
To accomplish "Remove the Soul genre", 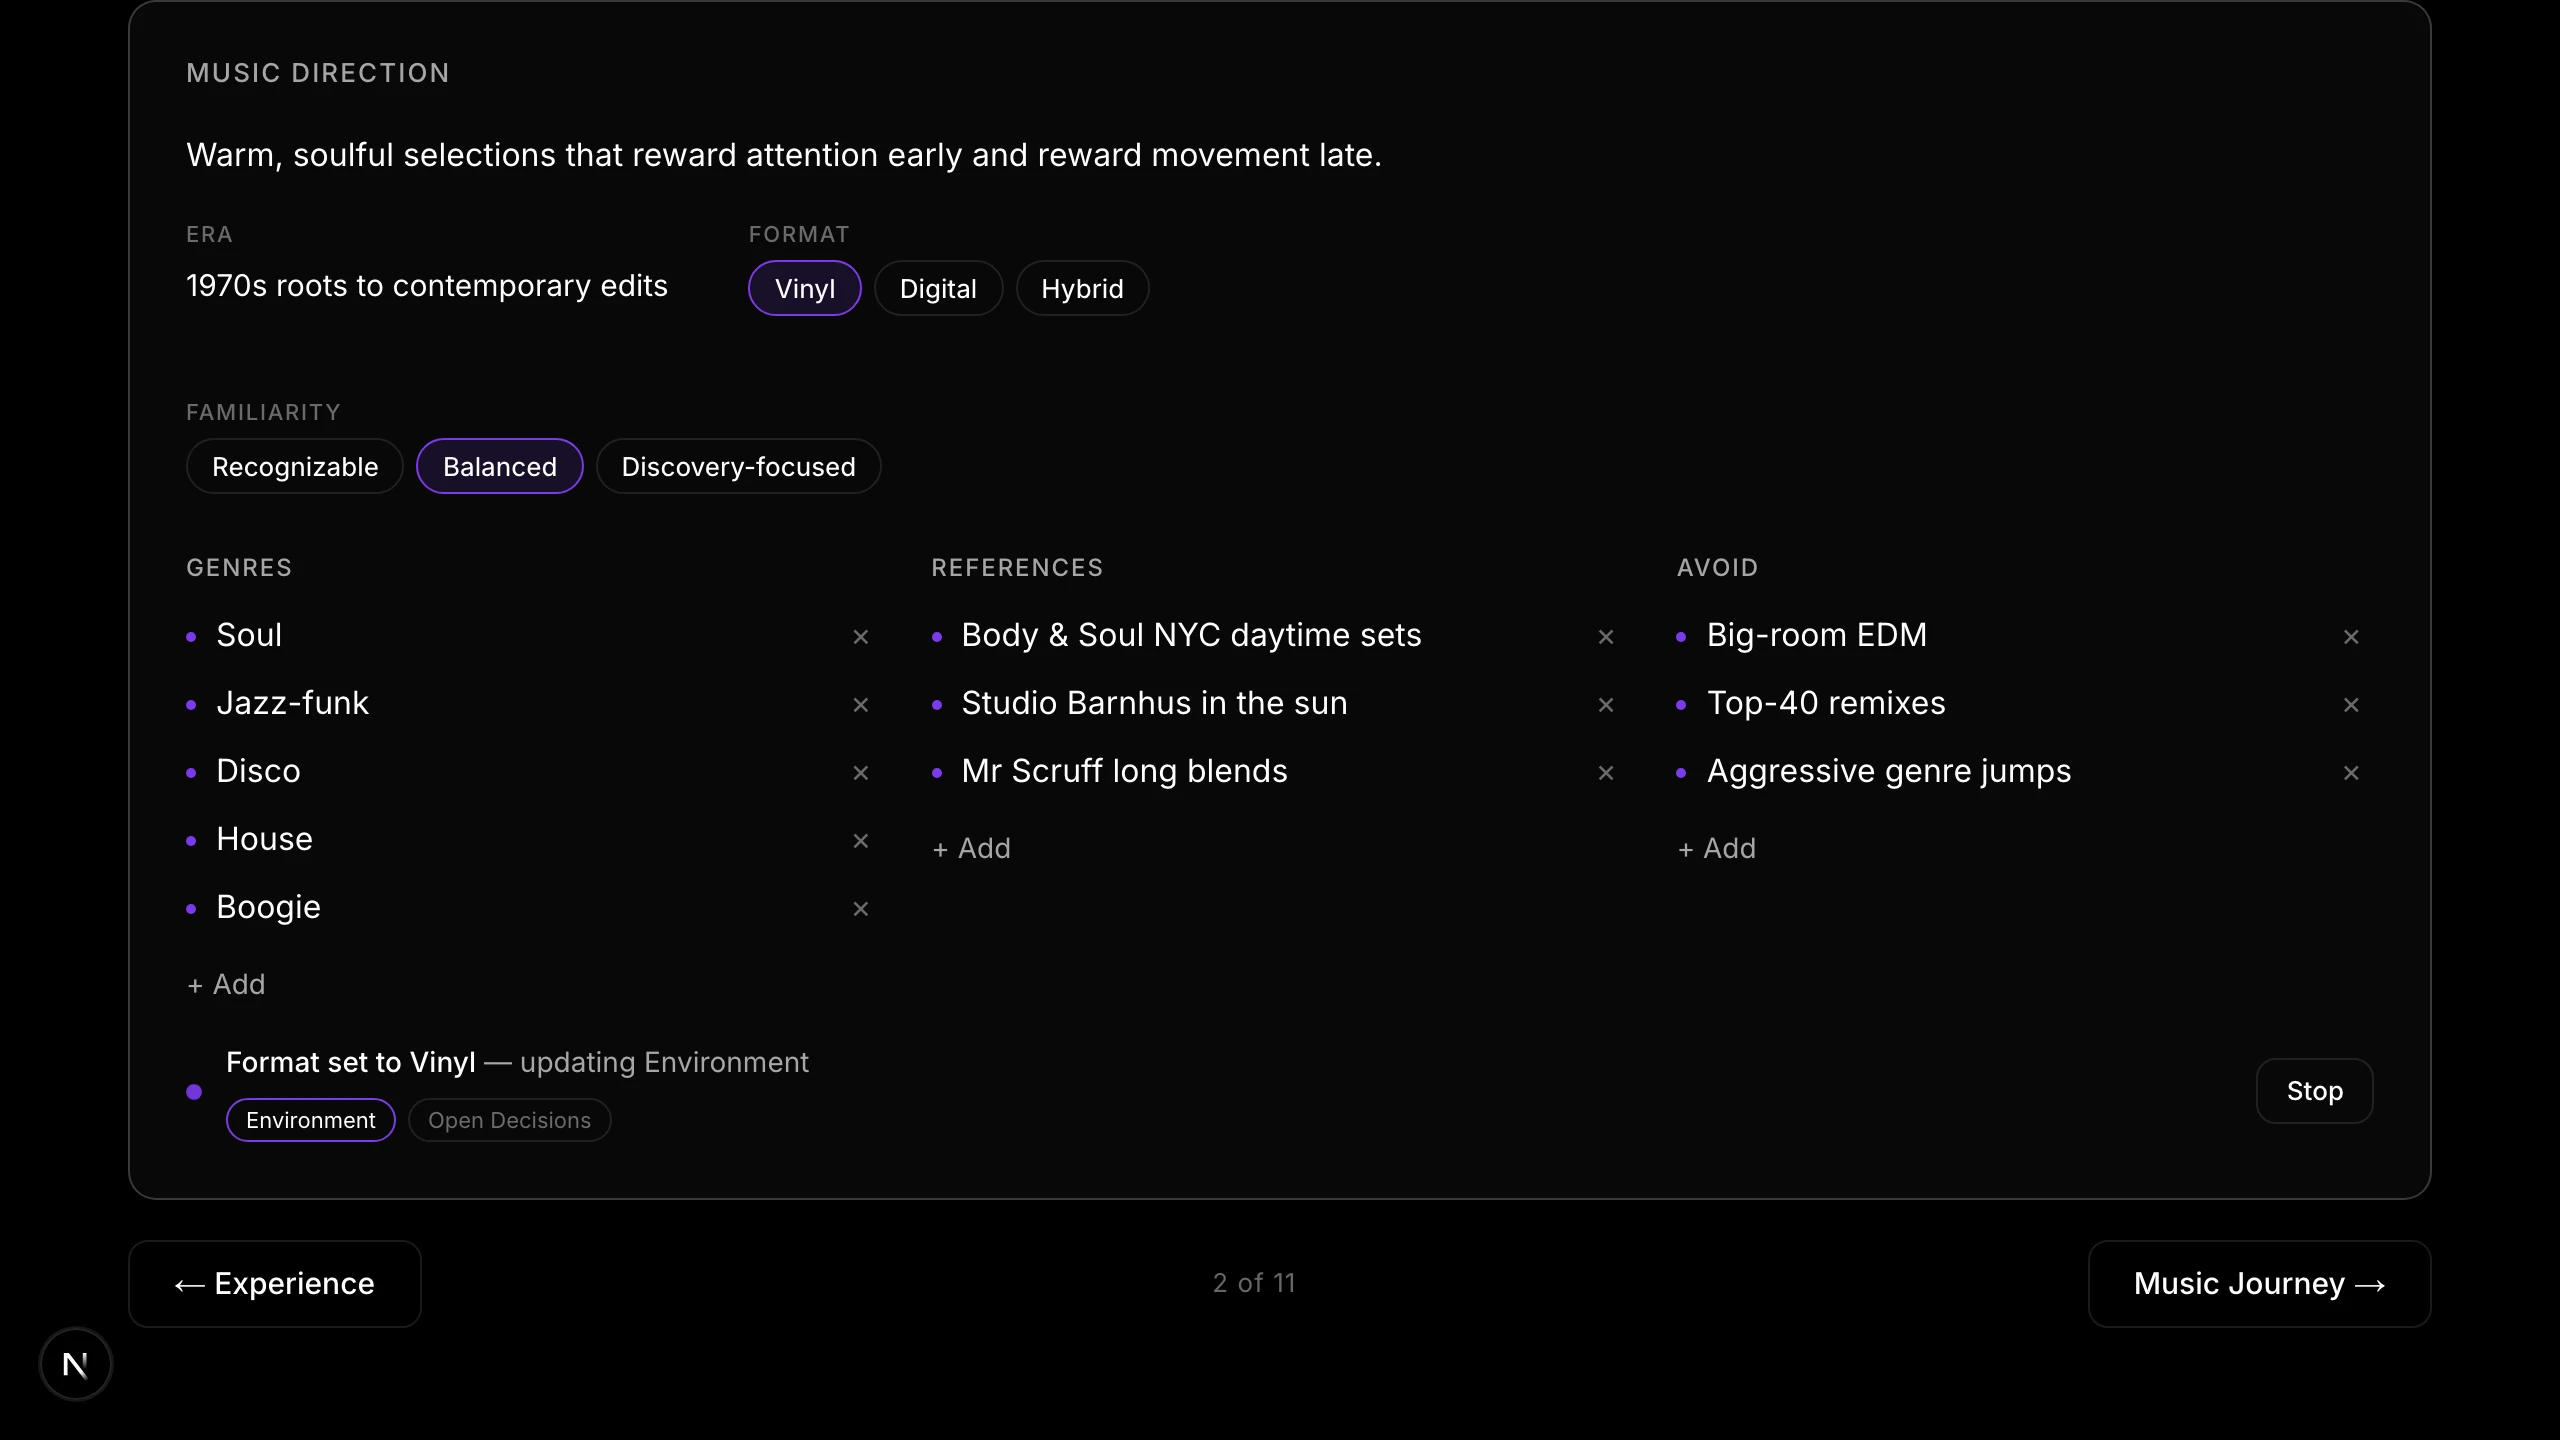I will pos(860,637).
